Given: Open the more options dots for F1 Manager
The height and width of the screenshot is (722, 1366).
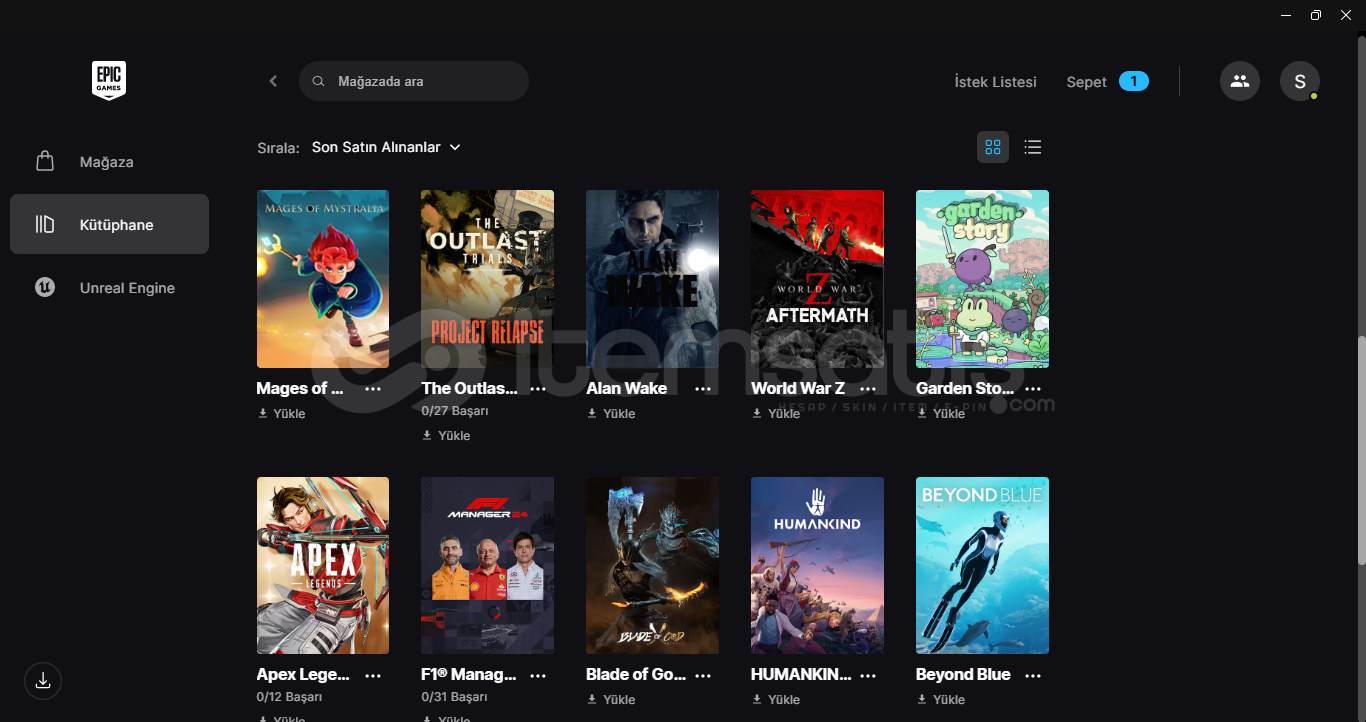Looking at the screenshot, I should click(x=538, y=675).
